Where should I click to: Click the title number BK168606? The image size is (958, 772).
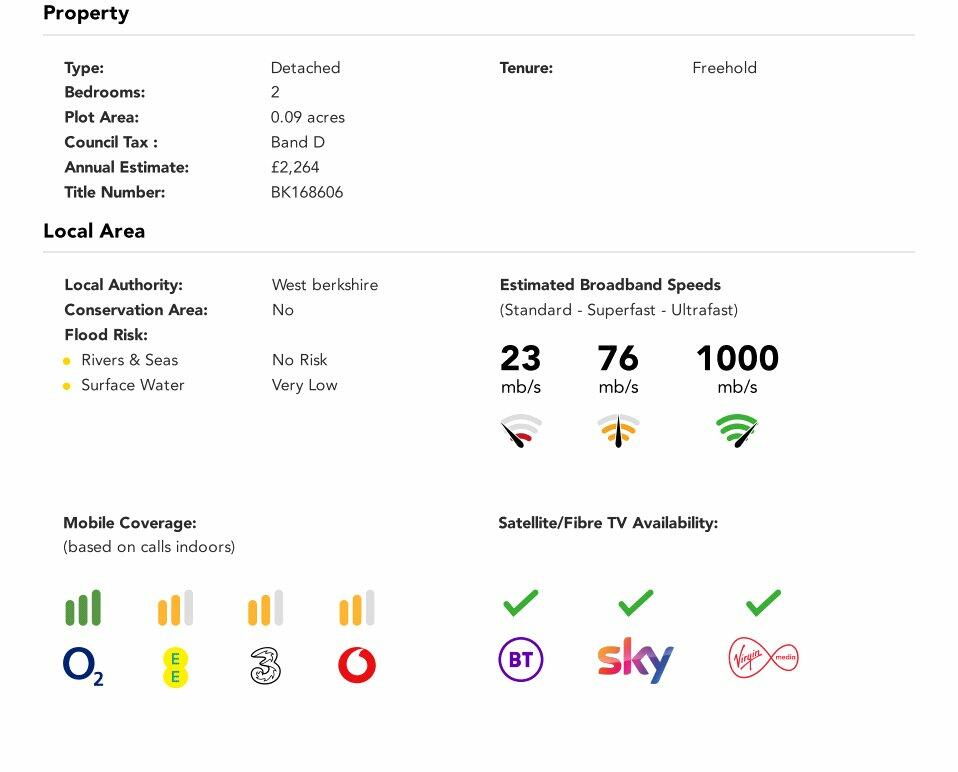pos(307,192)
